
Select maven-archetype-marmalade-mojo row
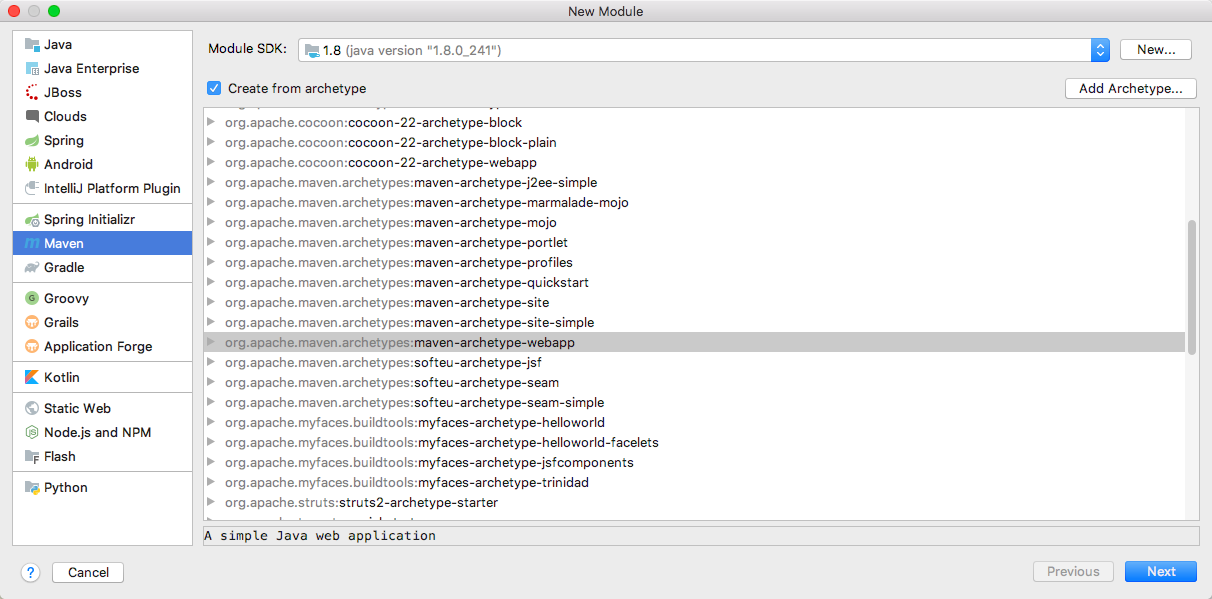695,202
